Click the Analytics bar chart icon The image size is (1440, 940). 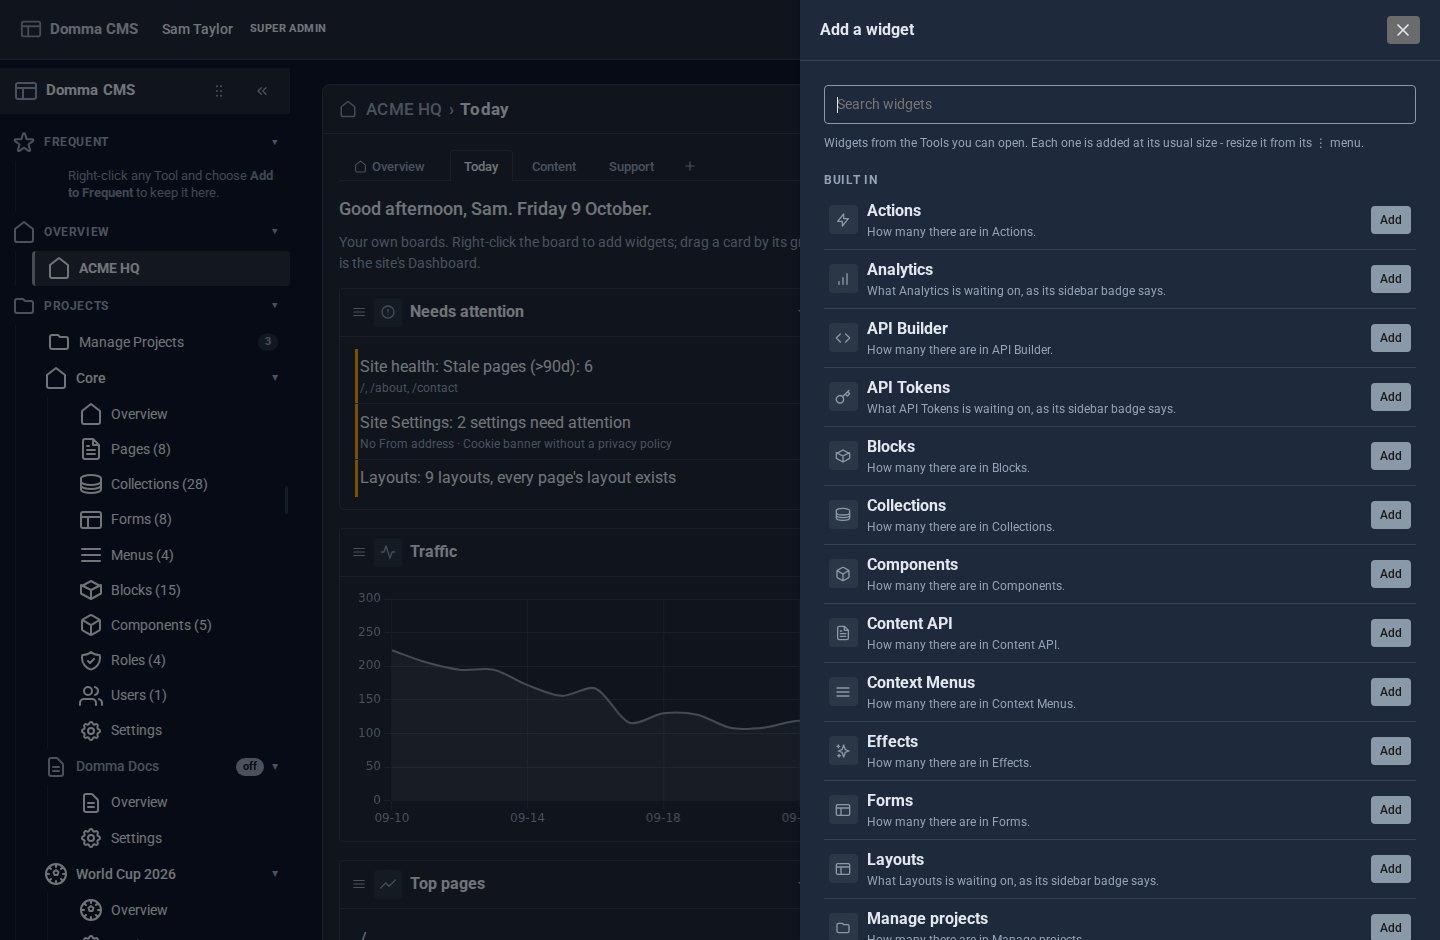coord(843,279)
